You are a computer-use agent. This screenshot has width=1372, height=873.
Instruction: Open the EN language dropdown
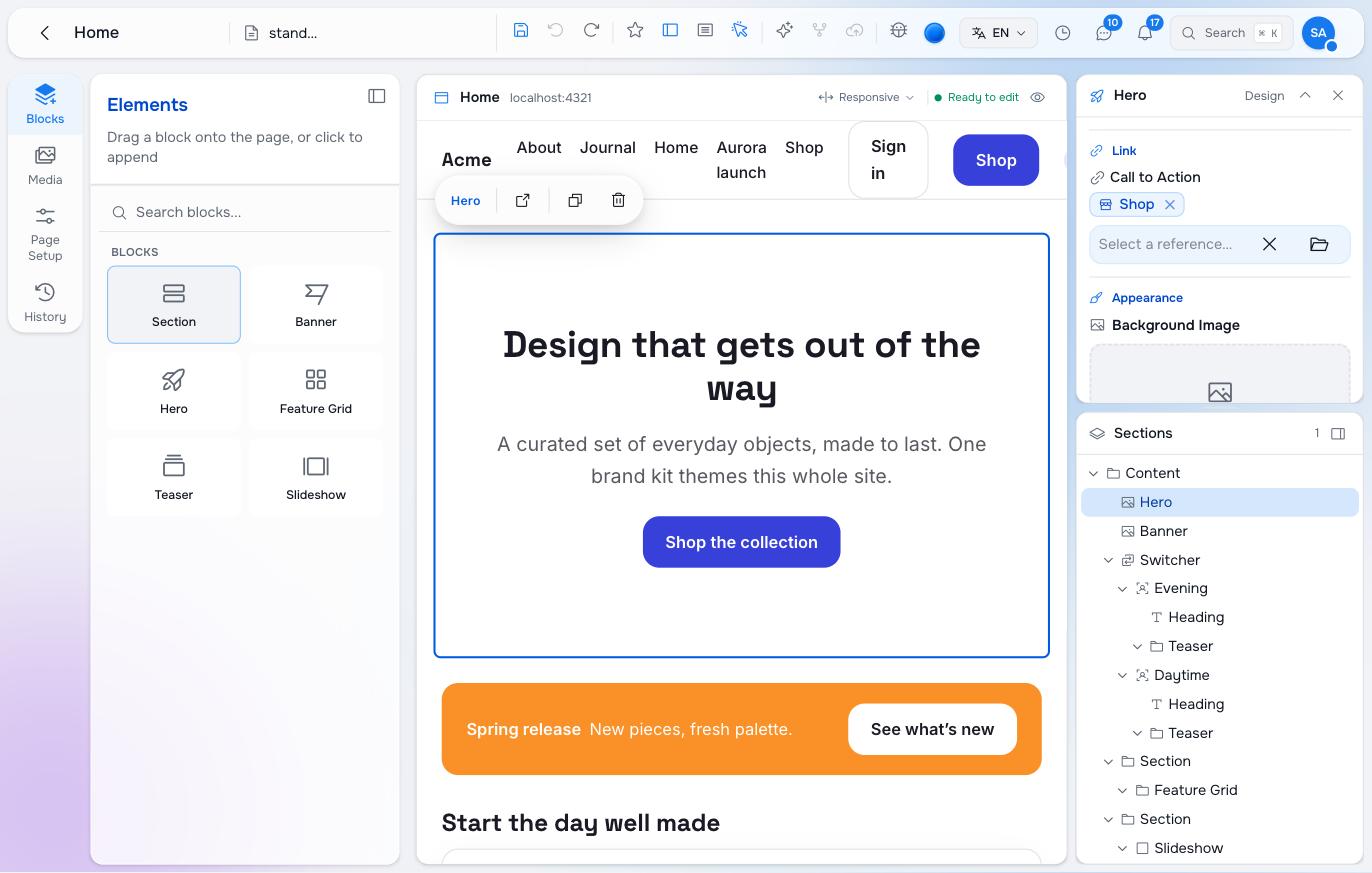(x=998, y=33)
